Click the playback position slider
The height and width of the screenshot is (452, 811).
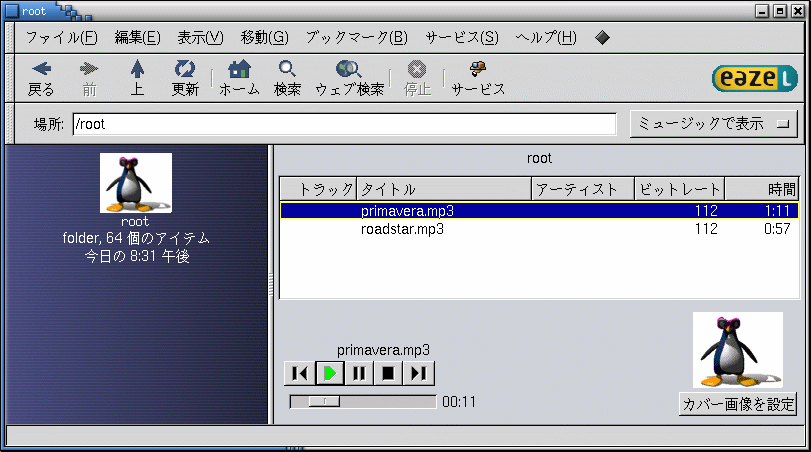click(362, 402)
